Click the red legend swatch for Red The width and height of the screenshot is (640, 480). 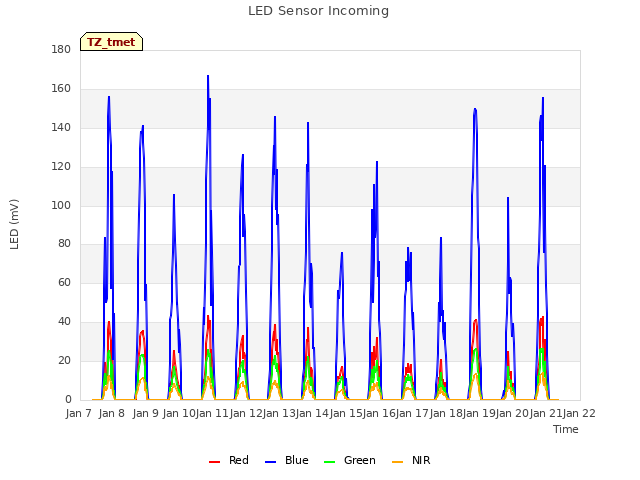(214, 462)
